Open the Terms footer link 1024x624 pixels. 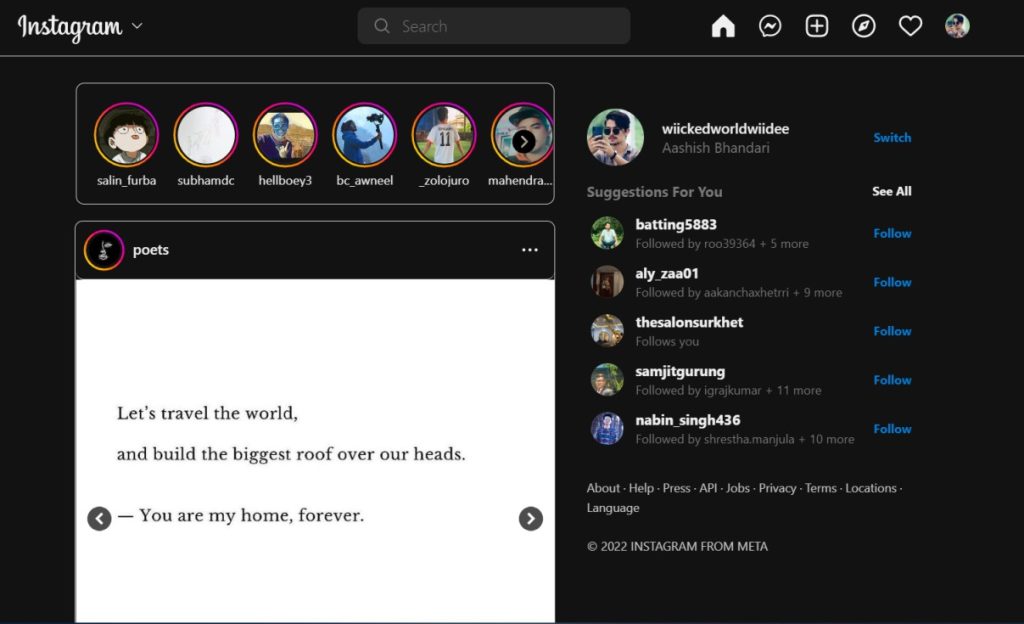tap(820, 488)
